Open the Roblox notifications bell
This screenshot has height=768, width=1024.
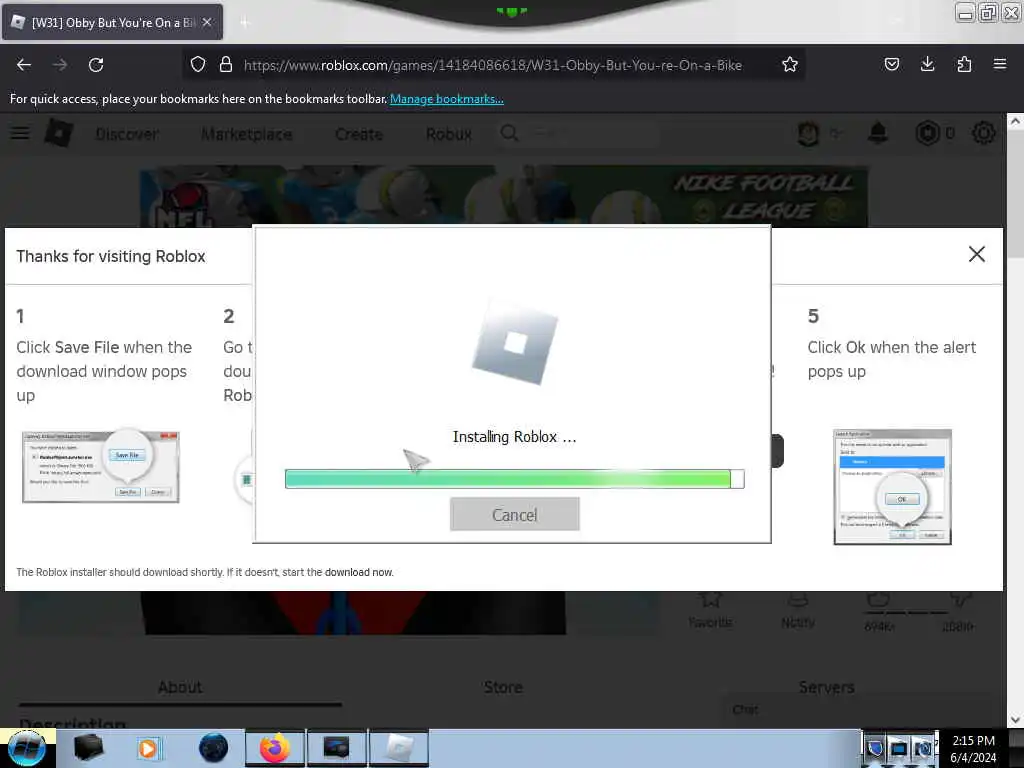click(878, 133)
